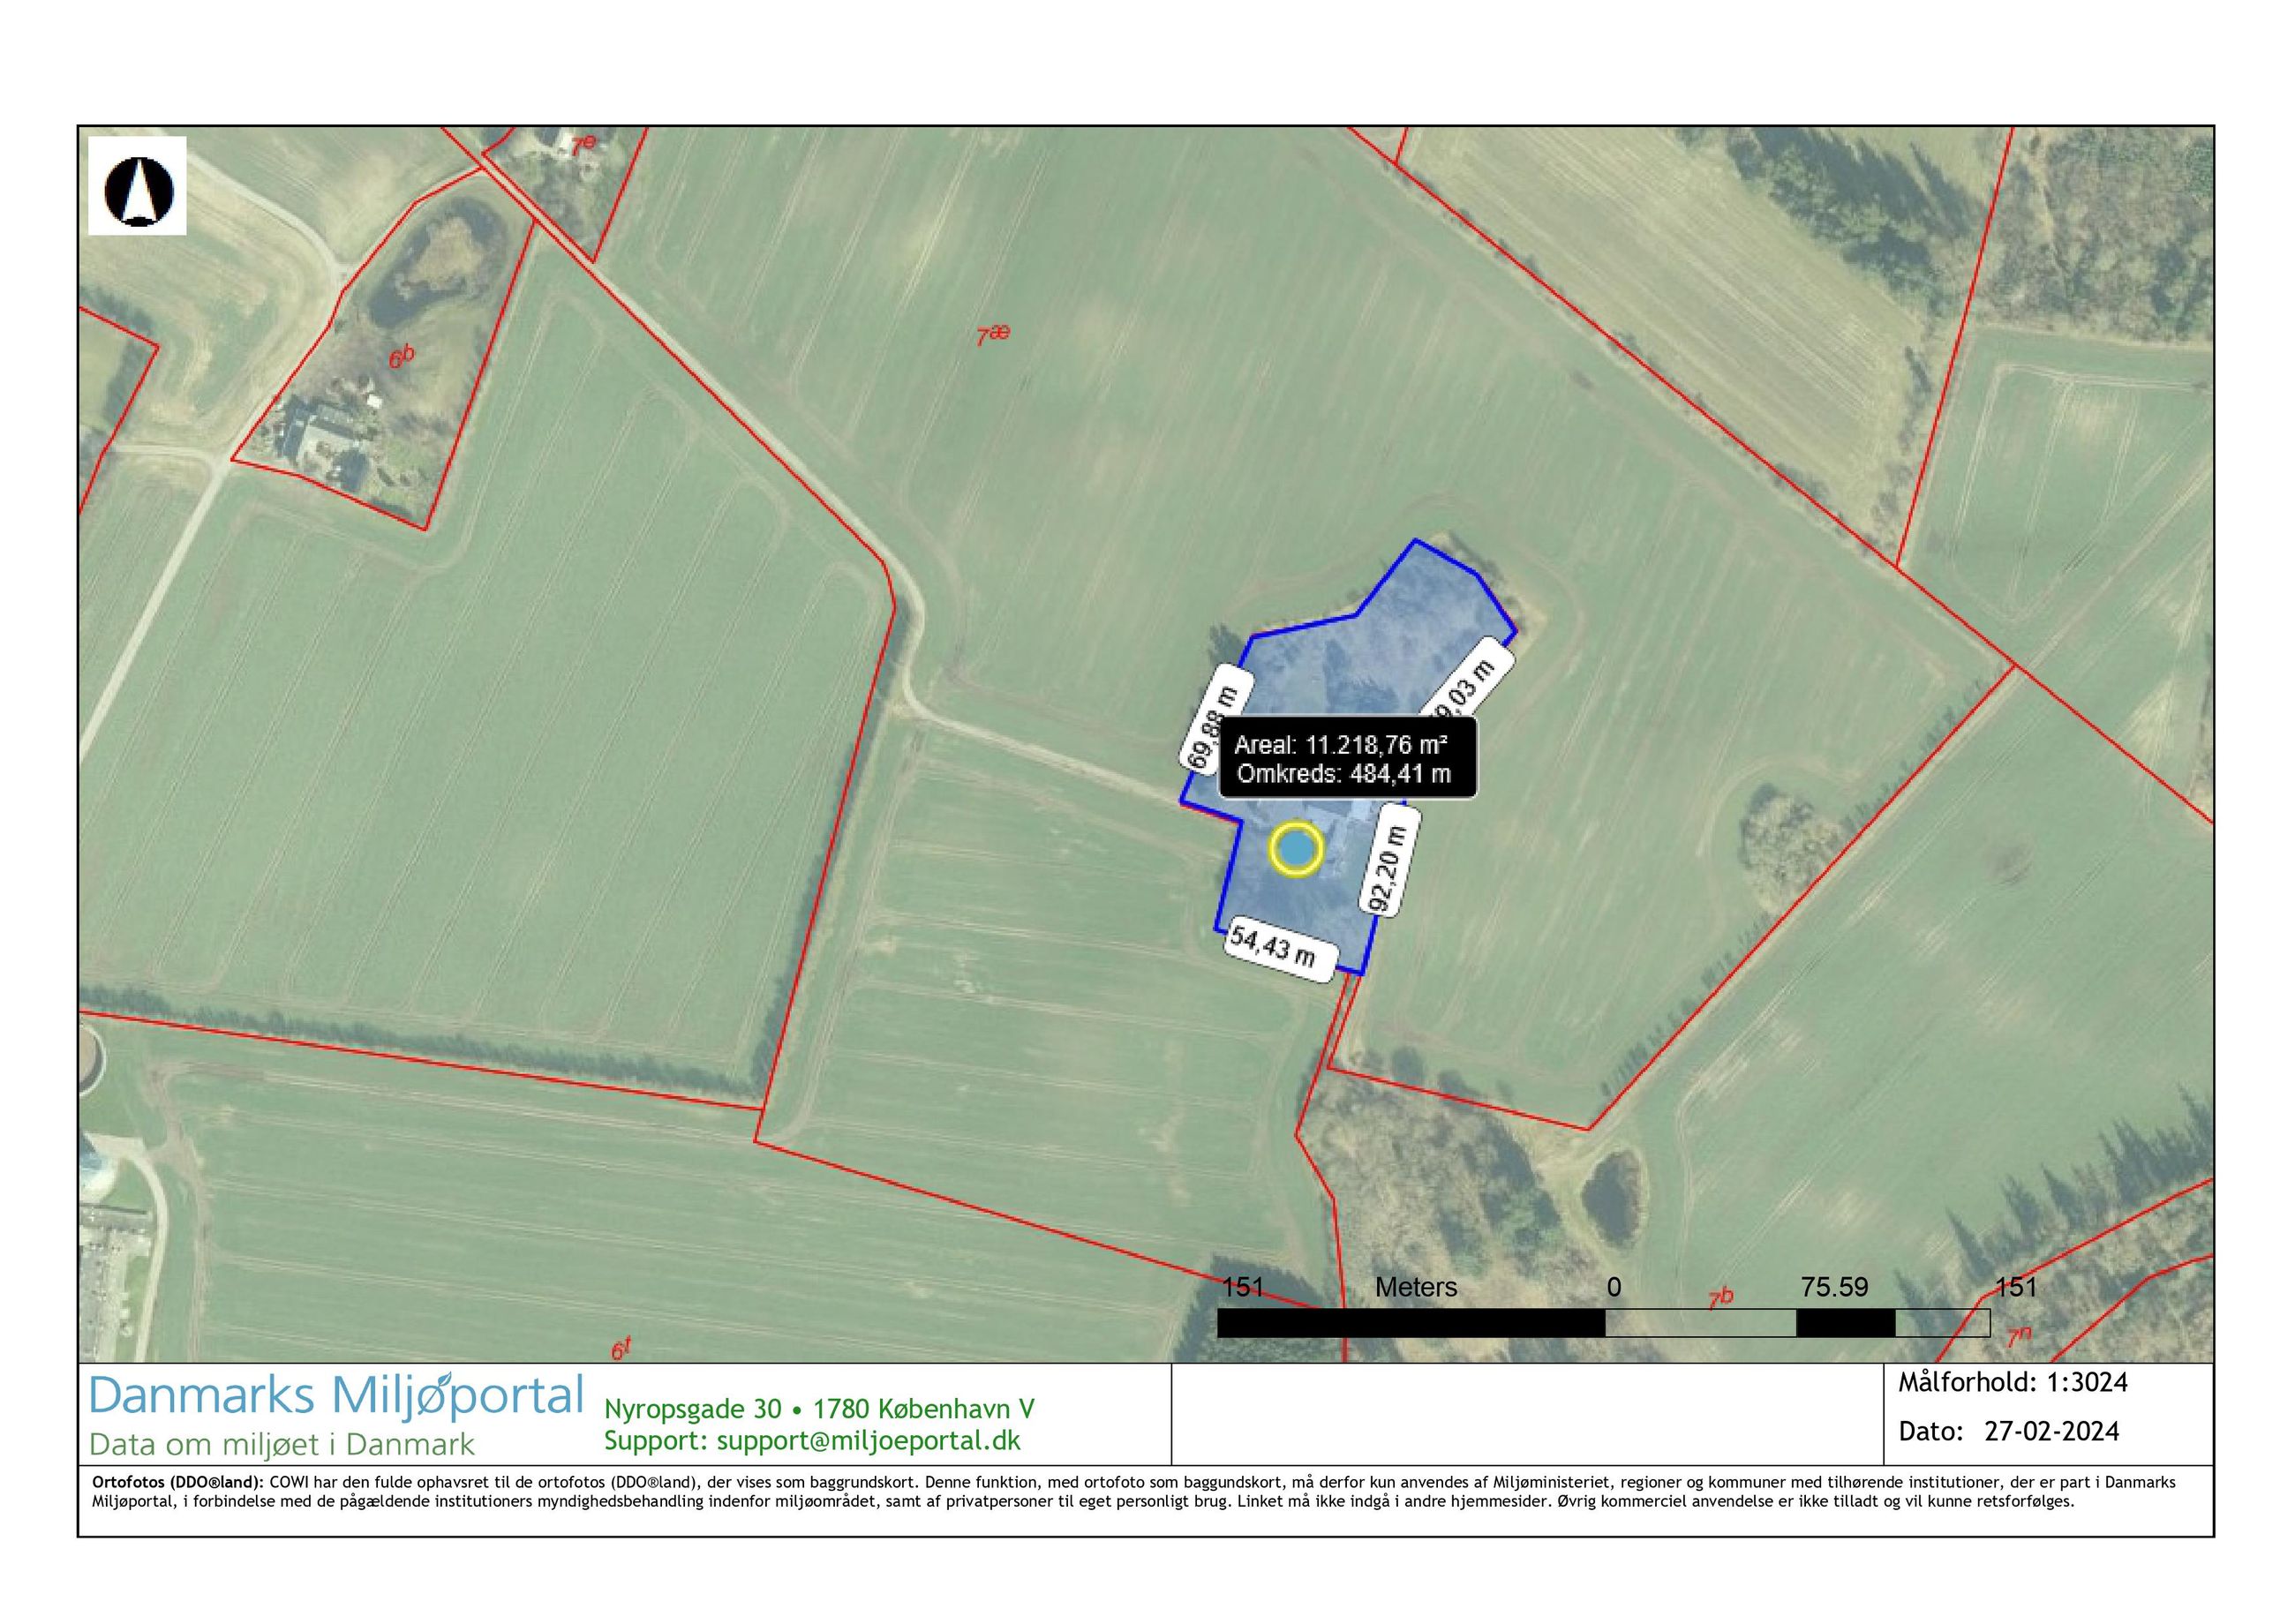
Task: Click the Meters label on scale bar
Action: click(1415, 1287)
